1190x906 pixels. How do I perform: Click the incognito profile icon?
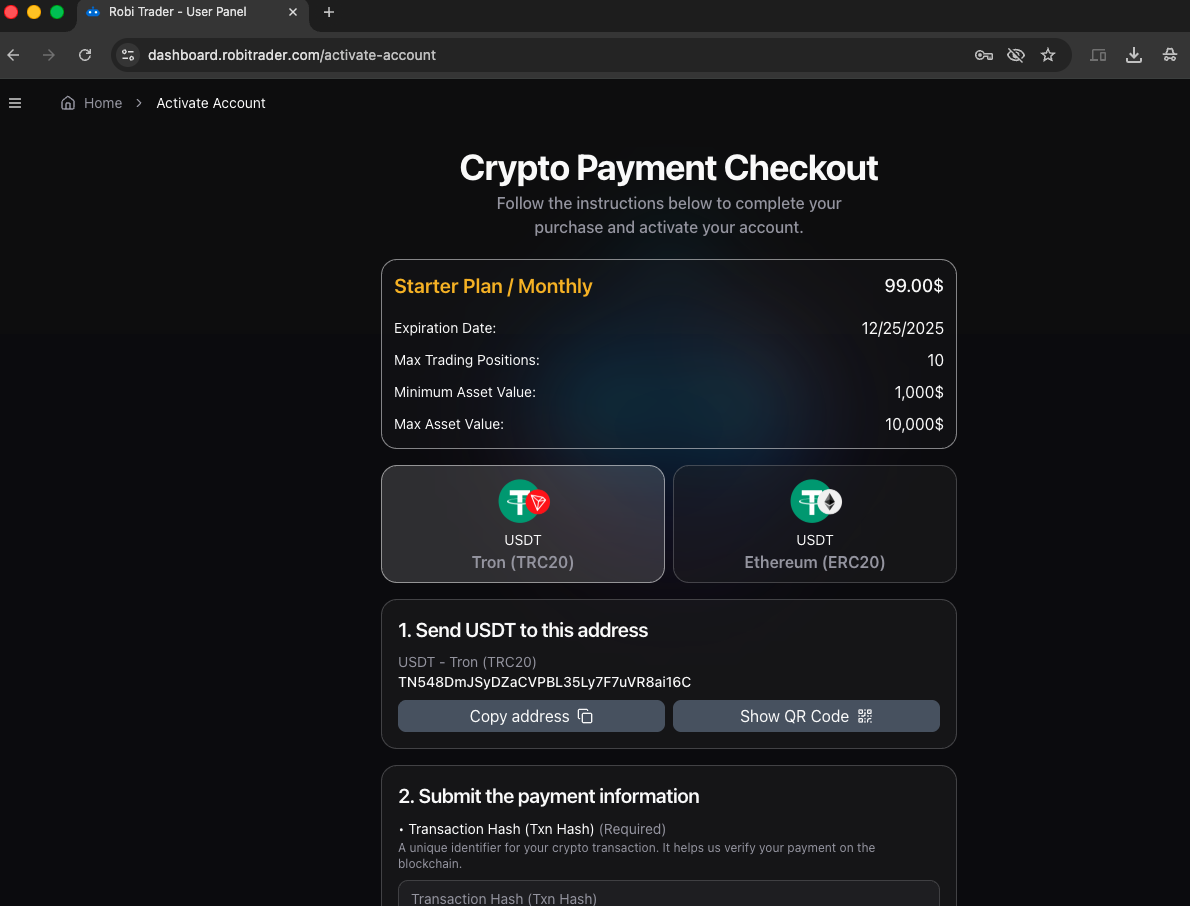coord(1169,55)
